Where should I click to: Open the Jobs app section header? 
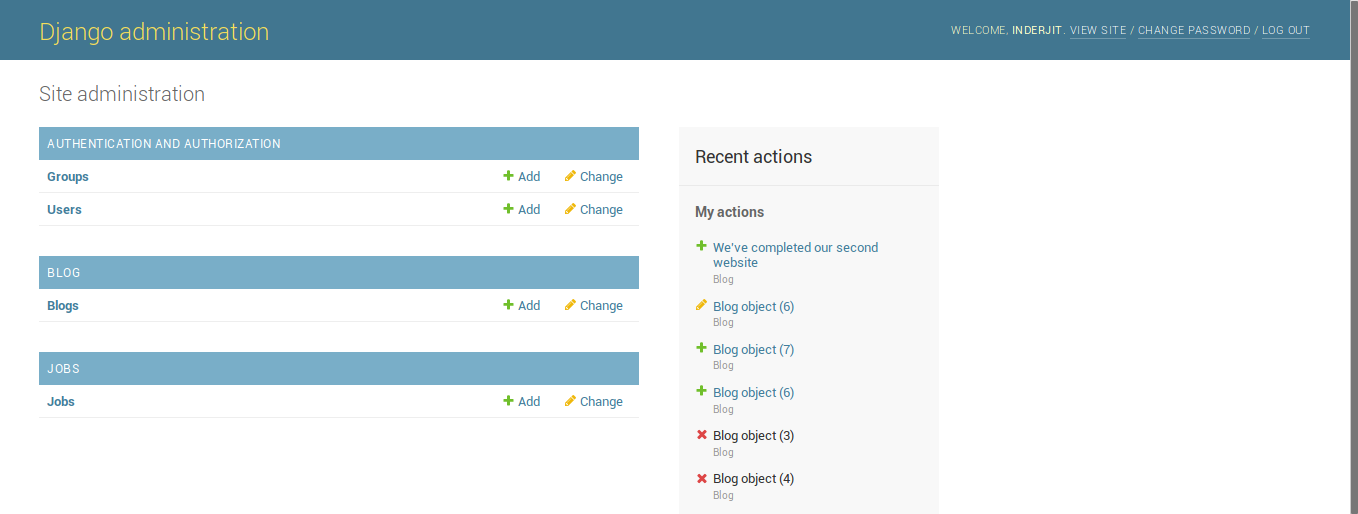click(x=63, y=369)
